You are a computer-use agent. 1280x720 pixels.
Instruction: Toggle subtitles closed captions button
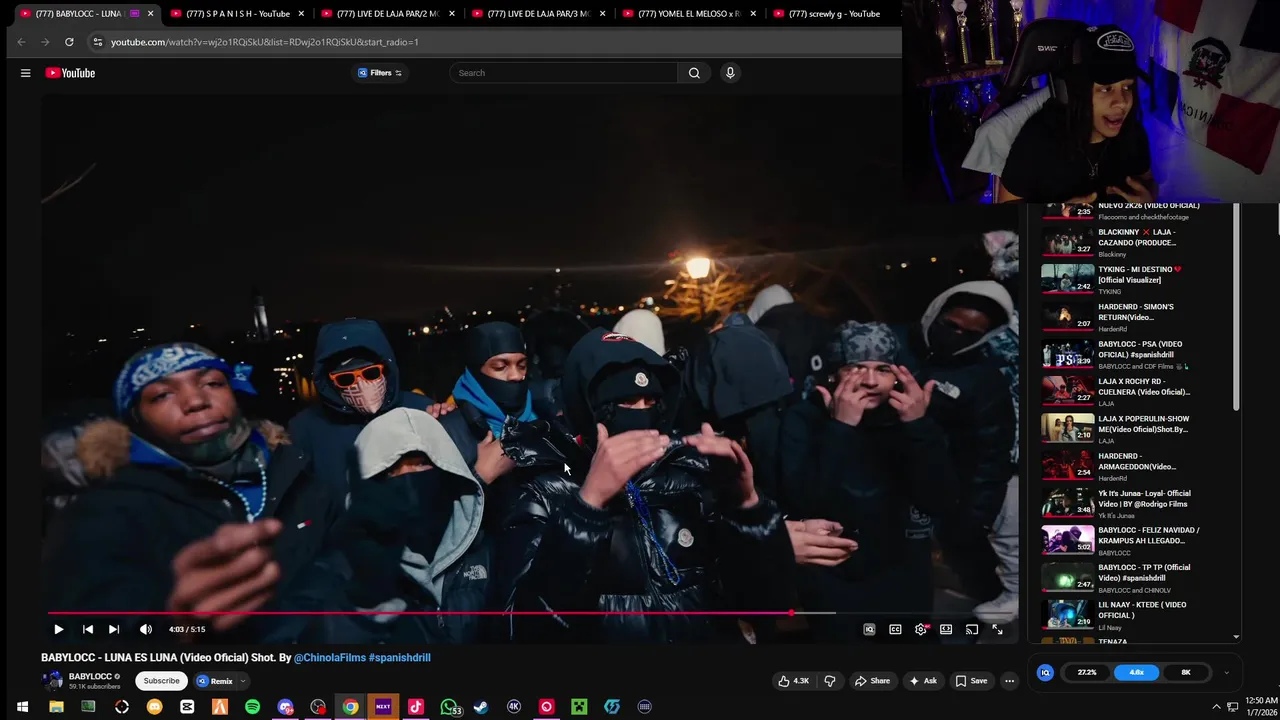tap(895, 629)
